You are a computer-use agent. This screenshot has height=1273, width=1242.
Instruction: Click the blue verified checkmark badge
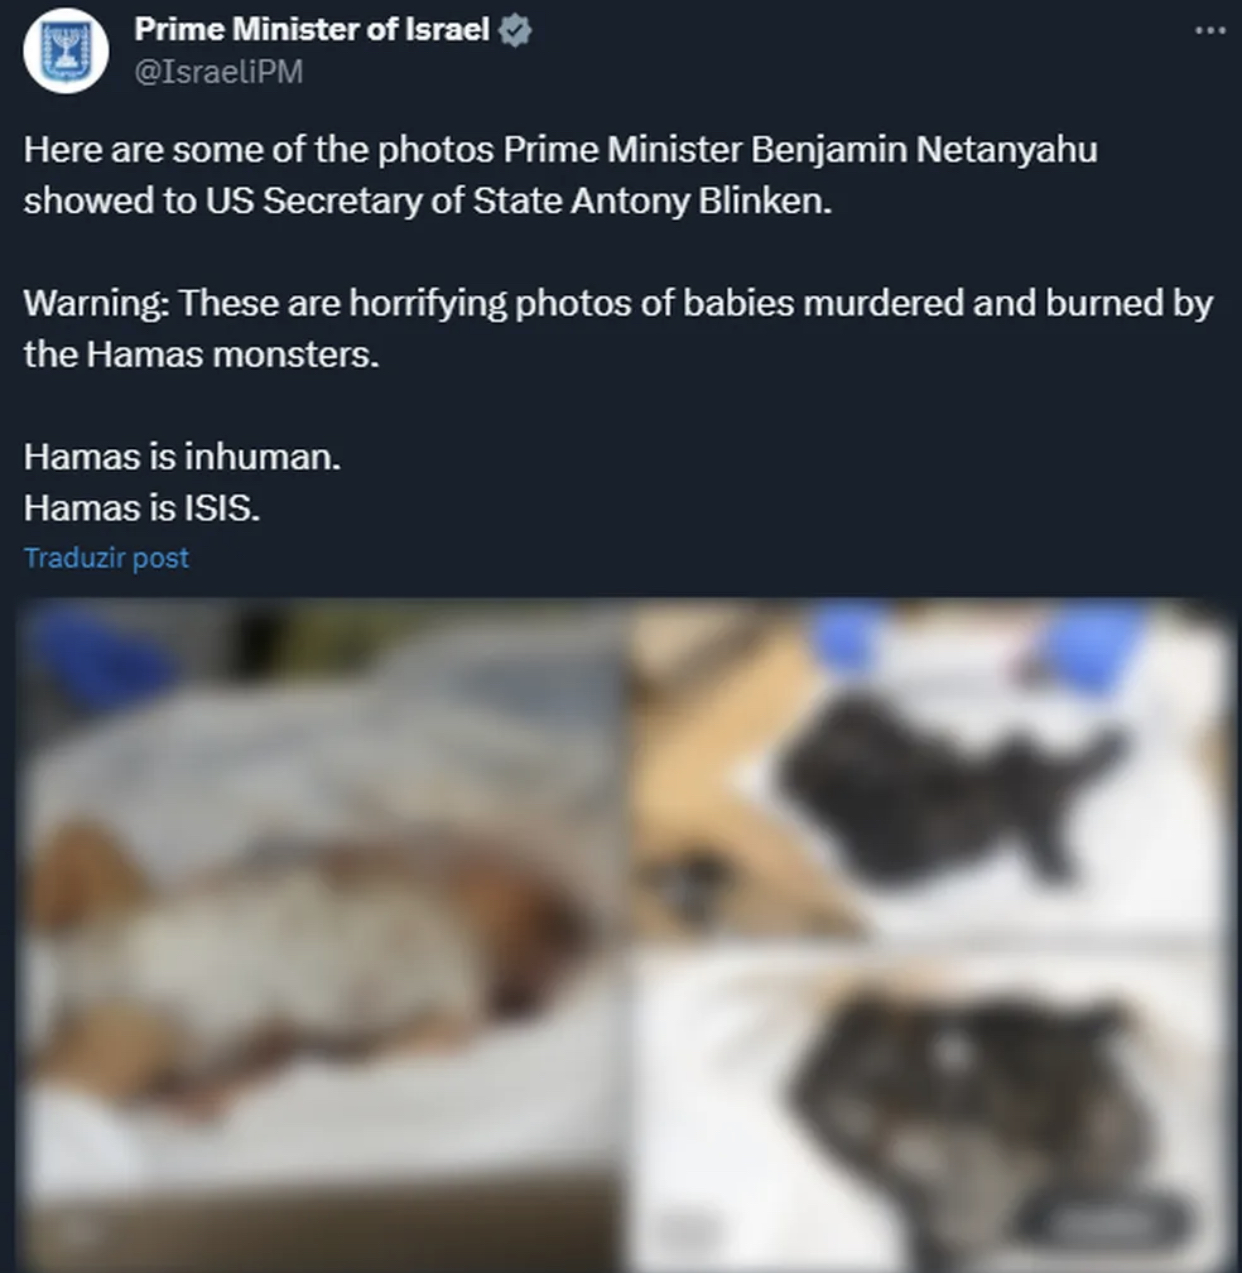point(514,30)
